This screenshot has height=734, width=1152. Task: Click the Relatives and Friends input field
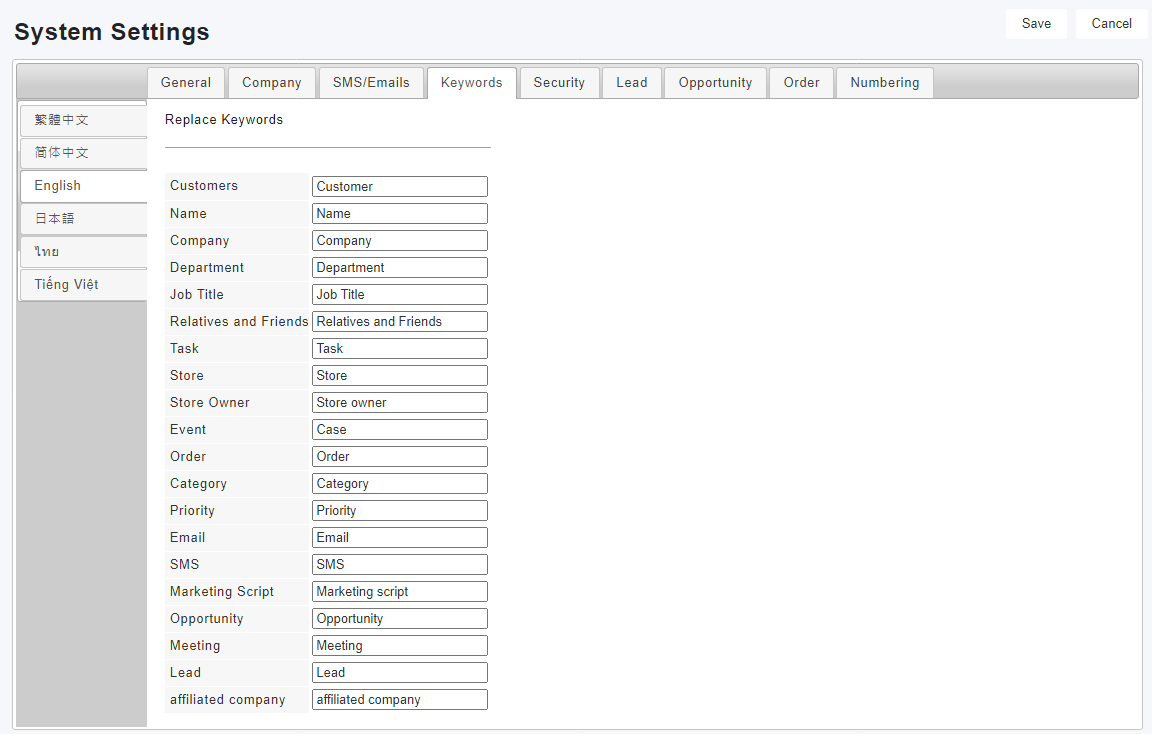coord(399,322)
